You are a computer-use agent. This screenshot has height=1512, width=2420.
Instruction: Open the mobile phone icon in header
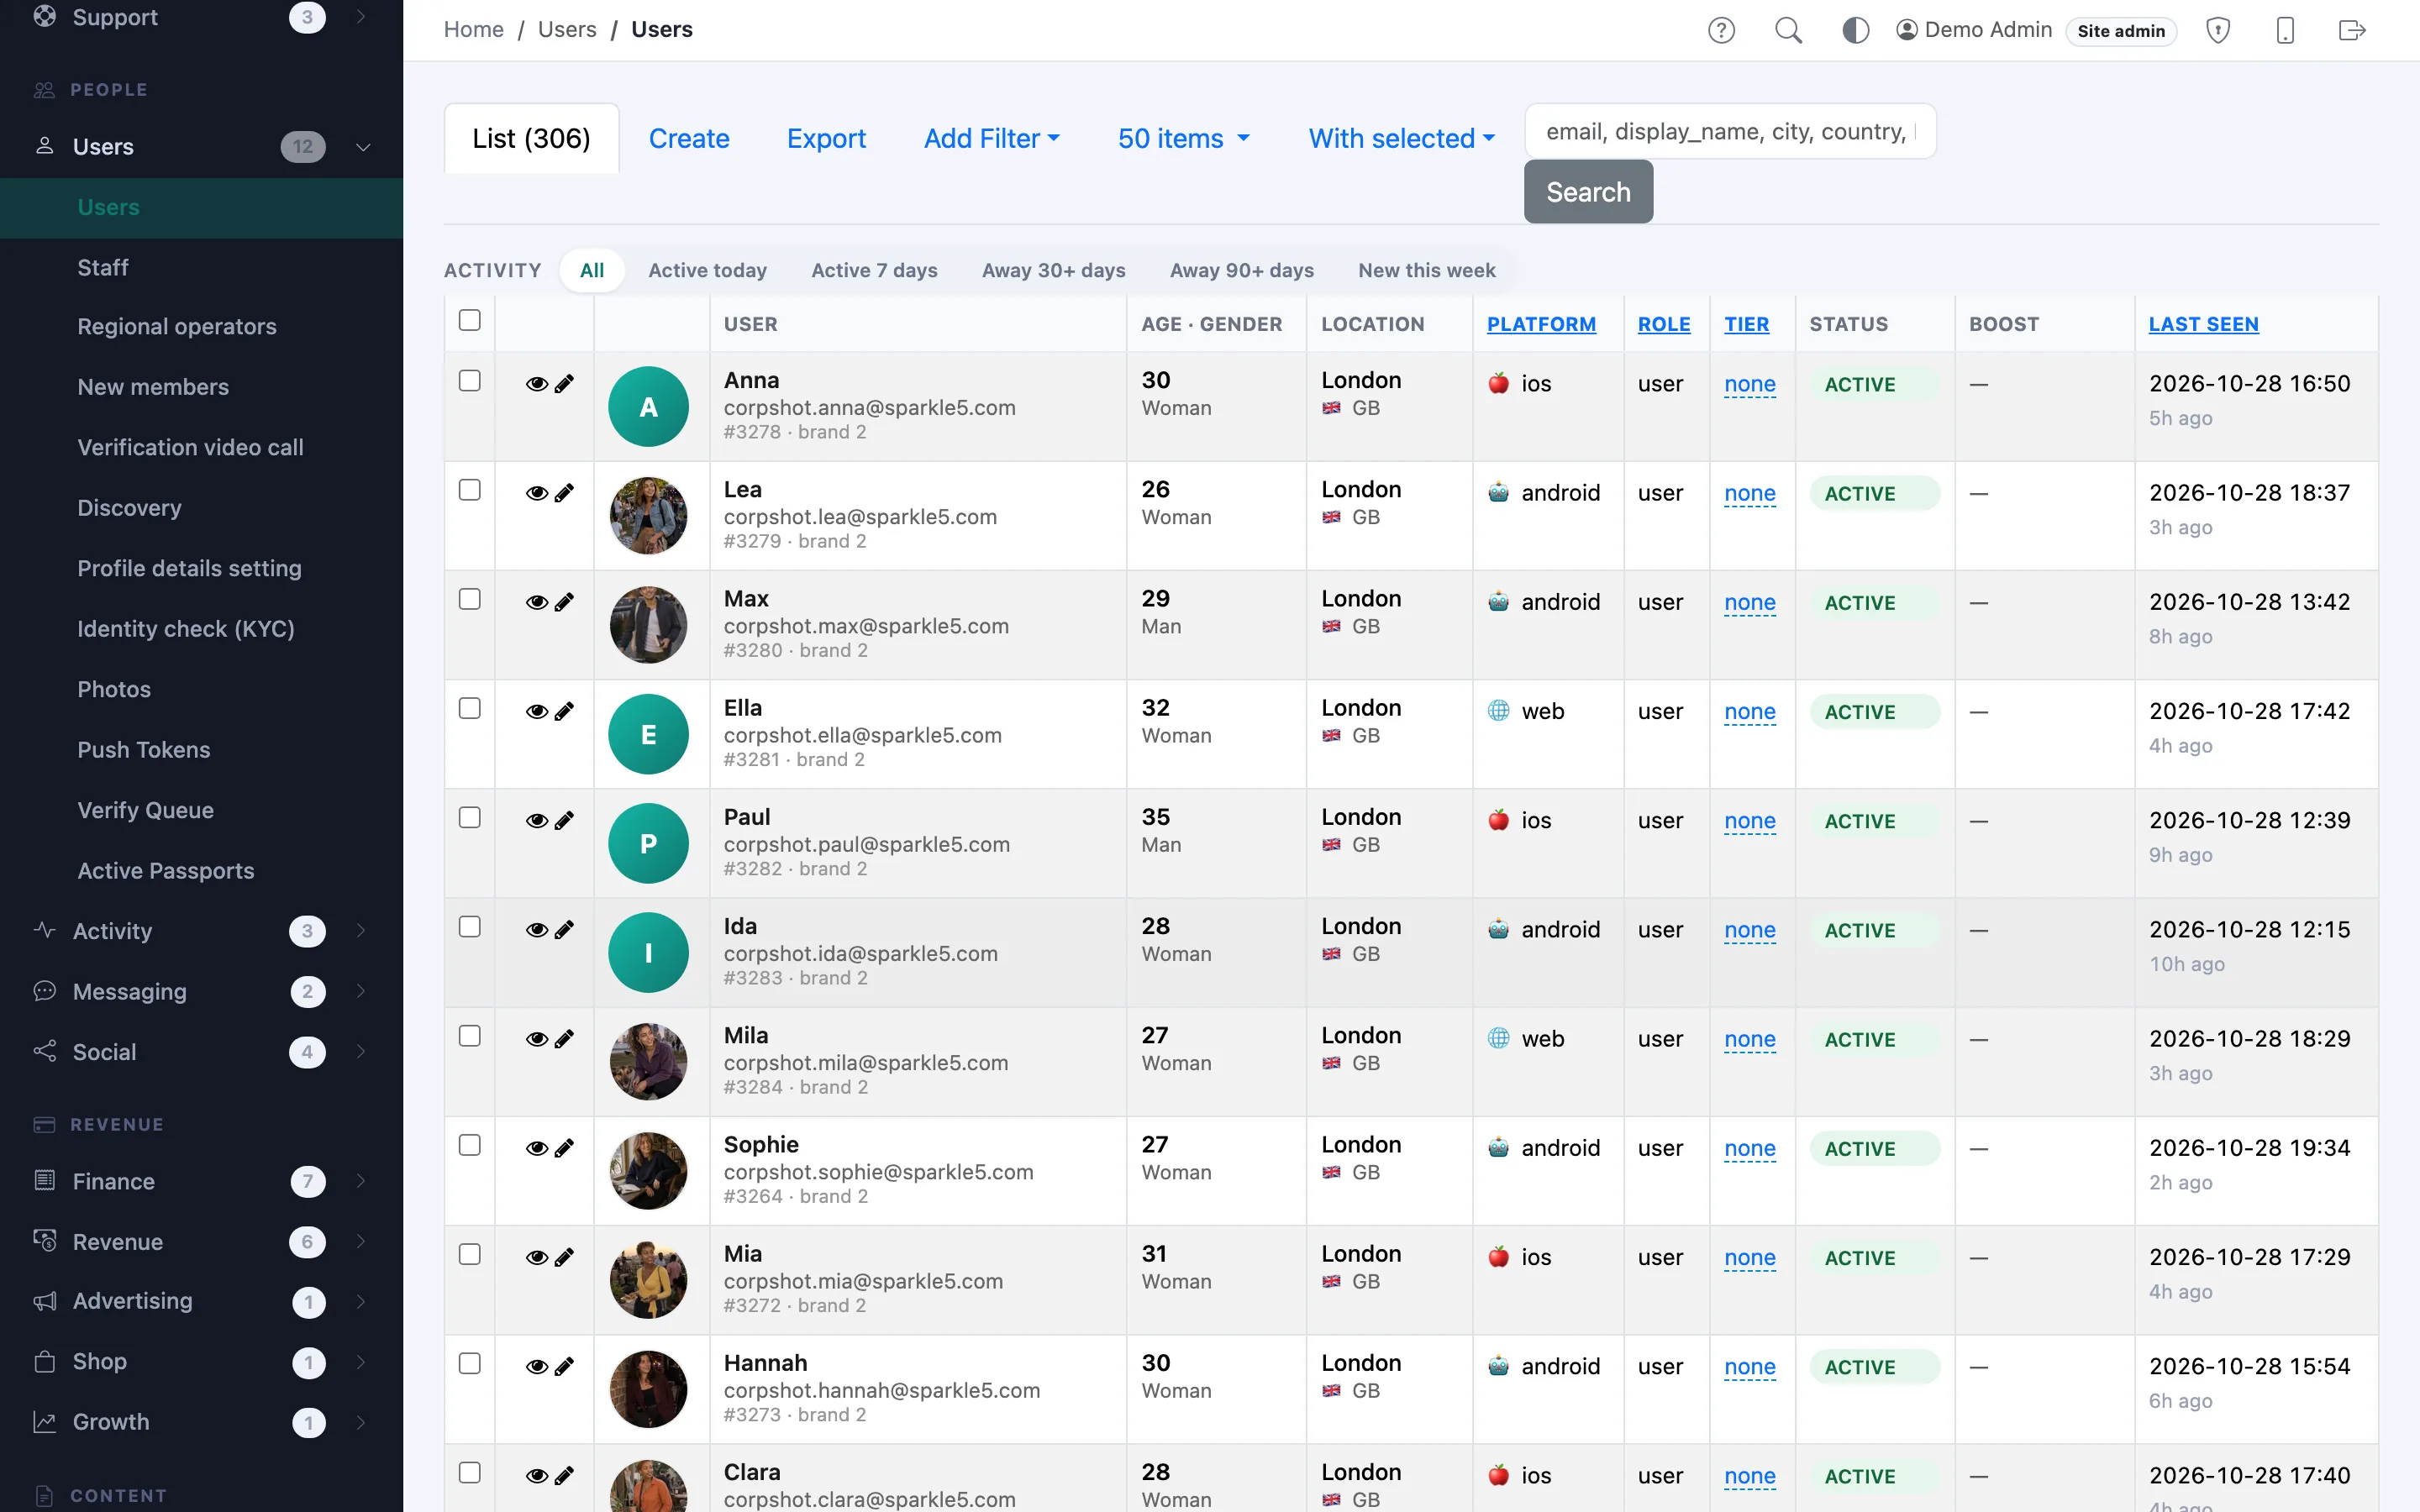pyautogui.click(x=2285, y=30)
